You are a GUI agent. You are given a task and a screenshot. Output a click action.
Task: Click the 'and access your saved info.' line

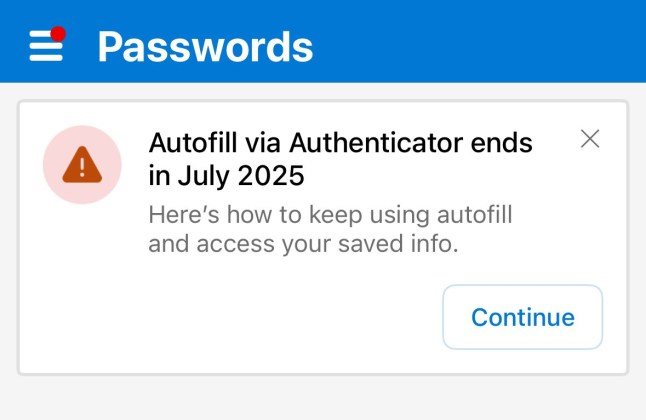pyautogui.click(x=303, y=243)
